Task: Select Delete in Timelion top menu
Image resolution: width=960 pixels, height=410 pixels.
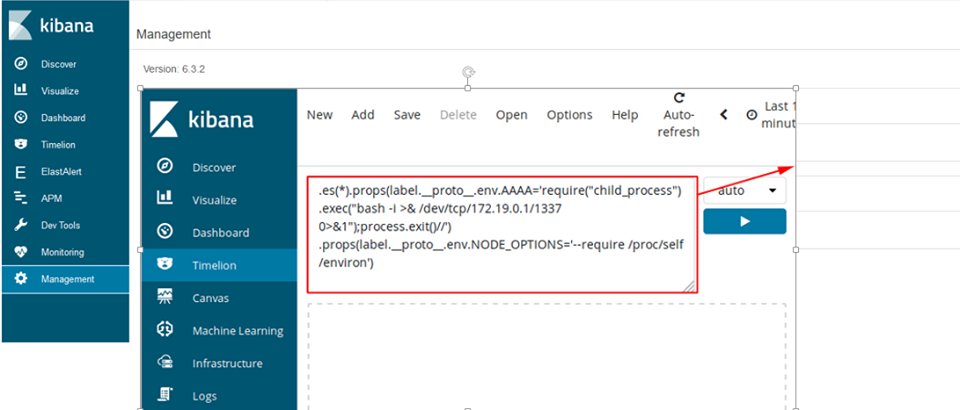Action: [458, 115]
